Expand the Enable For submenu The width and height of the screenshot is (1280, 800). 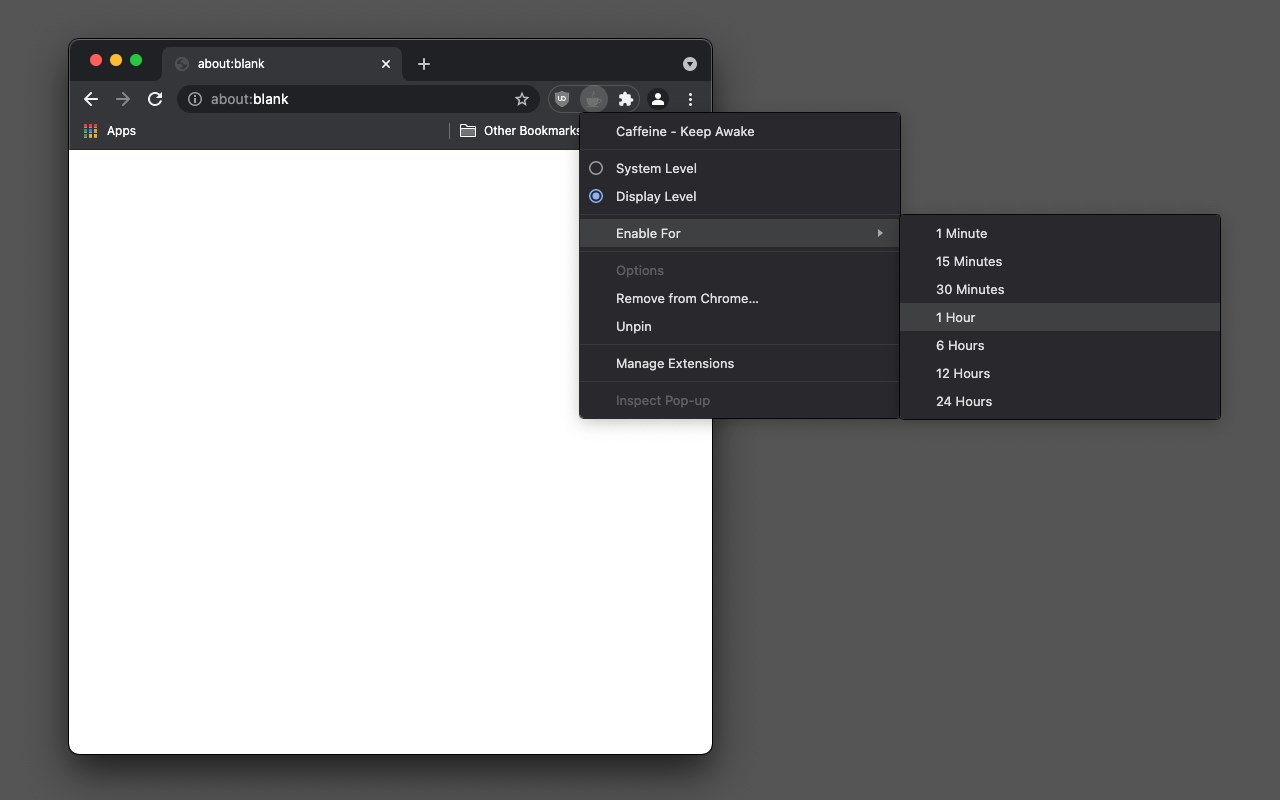pyautogui.click(x=740, y=233)
